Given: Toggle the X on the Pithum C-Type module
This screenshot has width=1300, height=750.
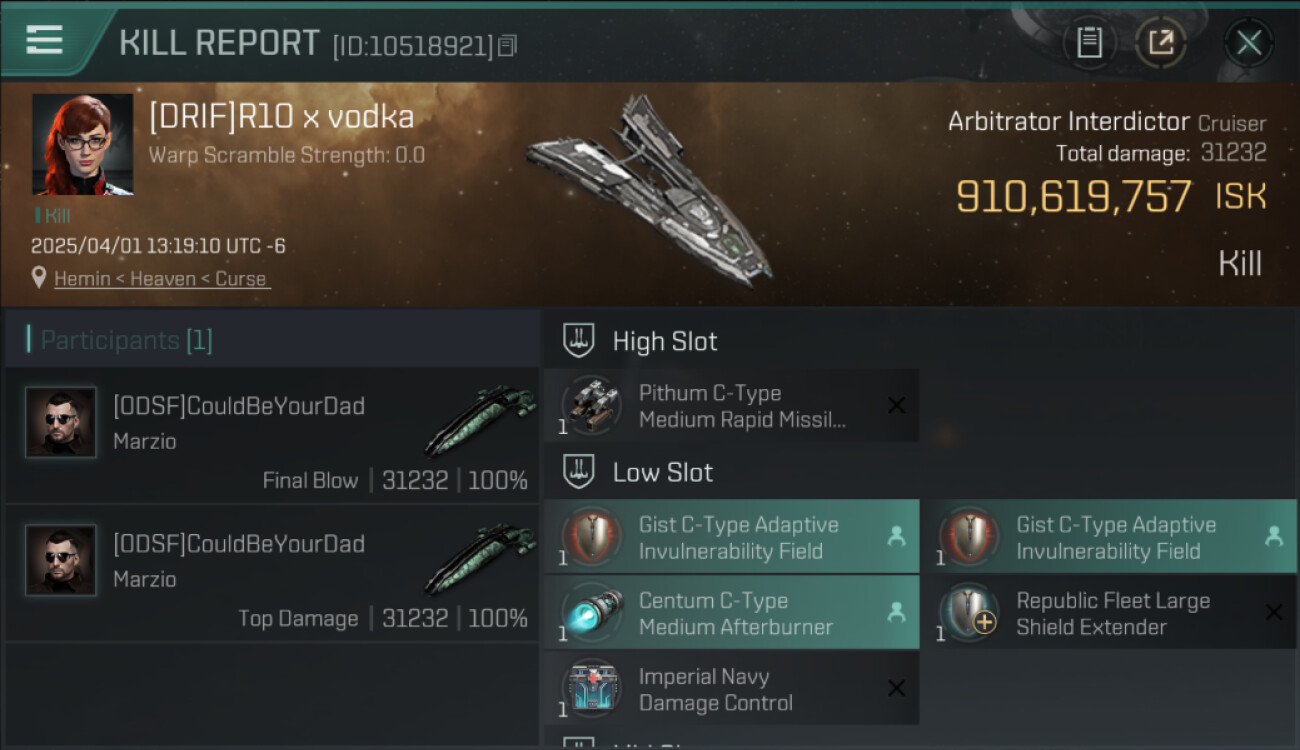Looking at the screenshot, I should click(897, 406).
